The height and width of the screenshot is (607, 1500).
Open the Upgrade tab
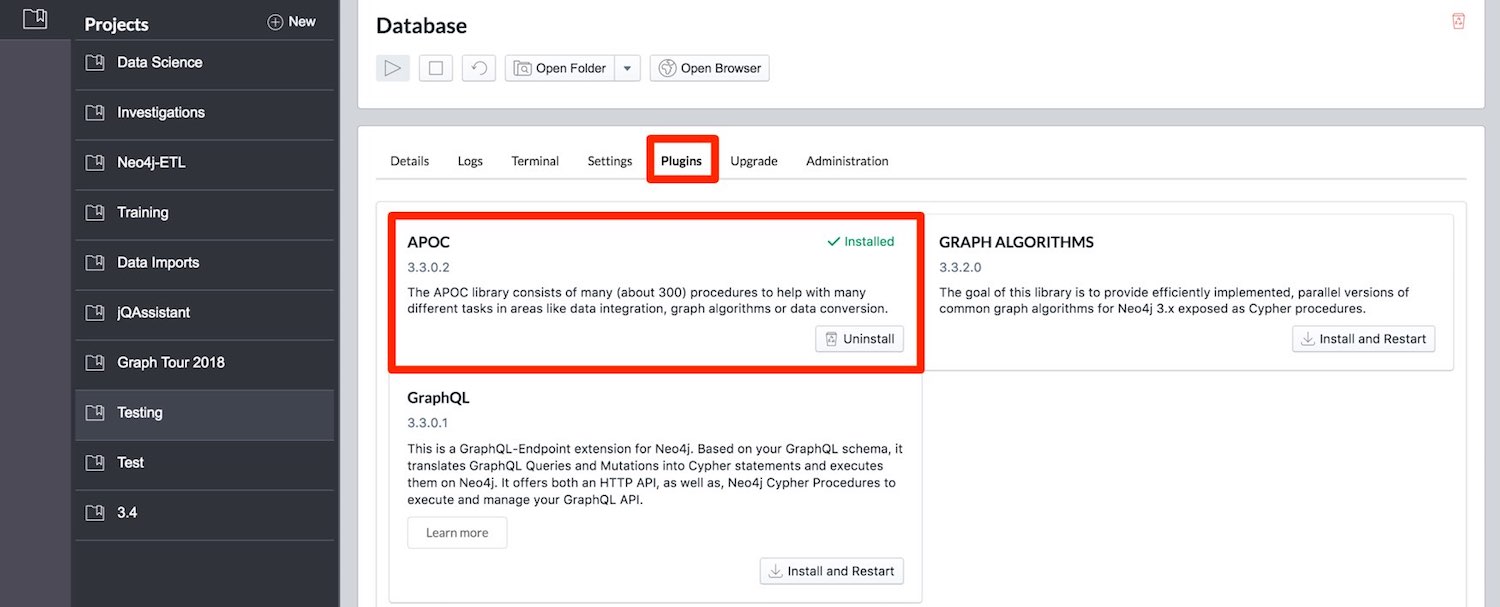(754, 161)
